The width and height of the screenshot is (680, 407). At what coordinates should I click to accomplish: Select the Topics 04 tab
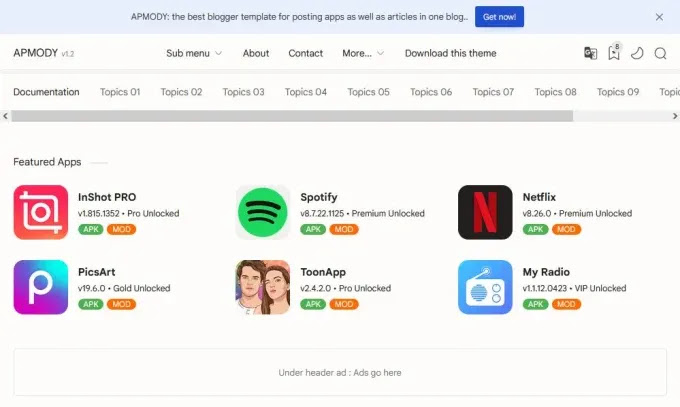click(306, 92)
